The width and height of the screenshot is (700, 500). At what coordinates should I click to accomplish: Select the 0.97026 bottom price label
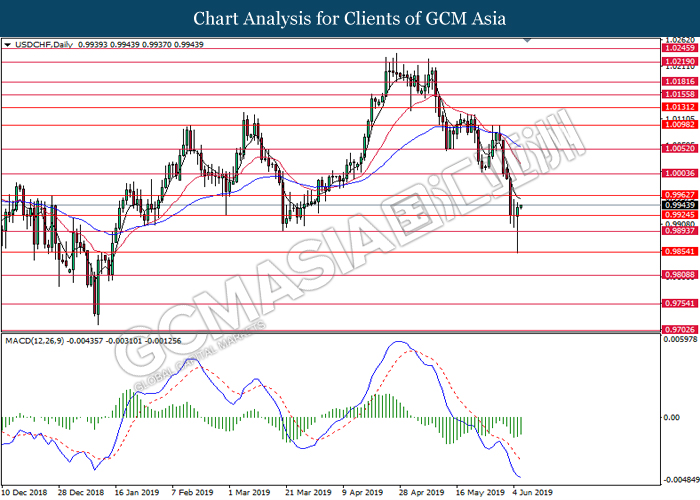(680, 329)
